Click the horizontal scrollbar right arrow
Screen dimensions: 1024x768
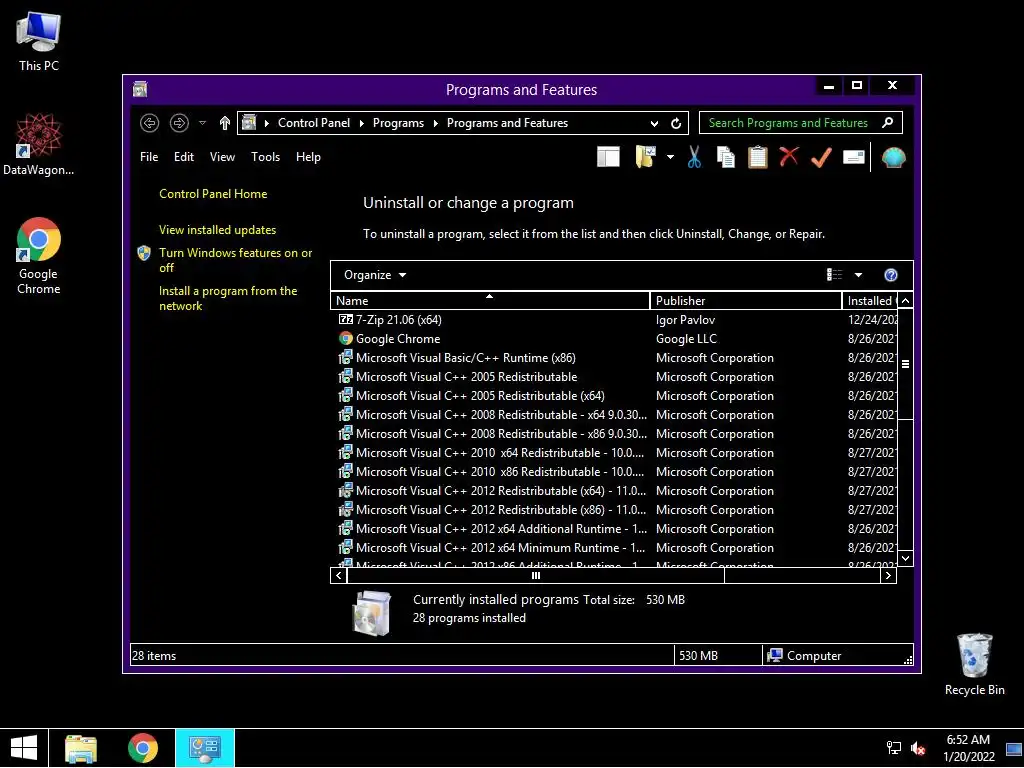pyautogui.click(x=888, y=575)
